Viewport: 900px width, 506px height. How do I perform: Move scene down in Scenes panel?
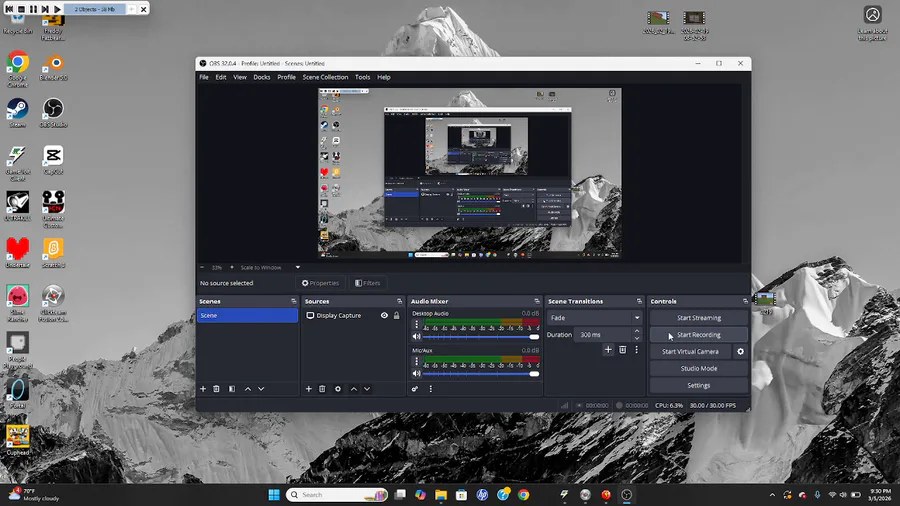261,389
